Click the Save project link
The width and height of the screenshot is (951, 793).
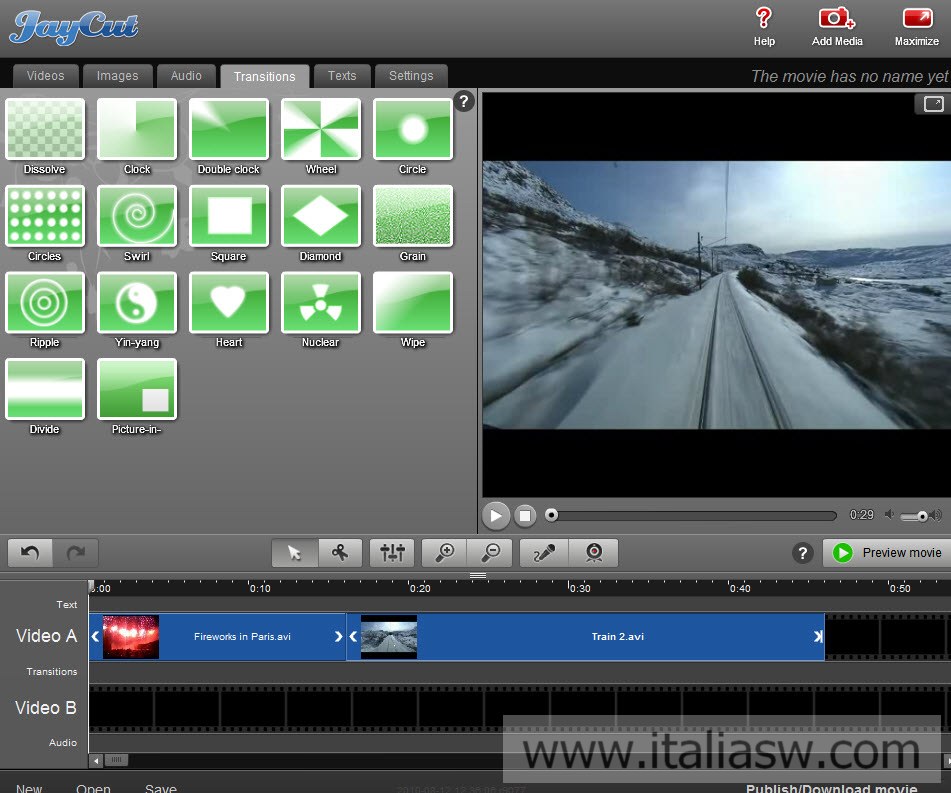[x=161, y=788]
